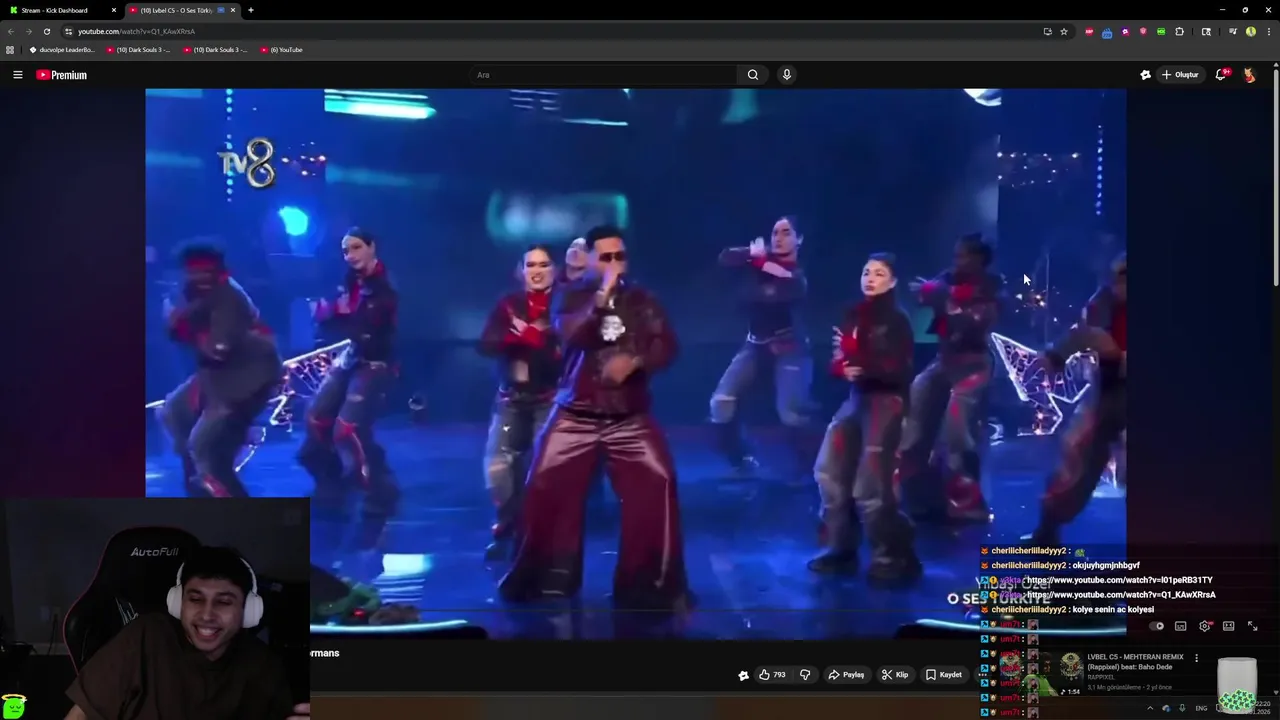Open the YouTube account avatar menu
The image size is (1280, 720).
pos(1249,75)
